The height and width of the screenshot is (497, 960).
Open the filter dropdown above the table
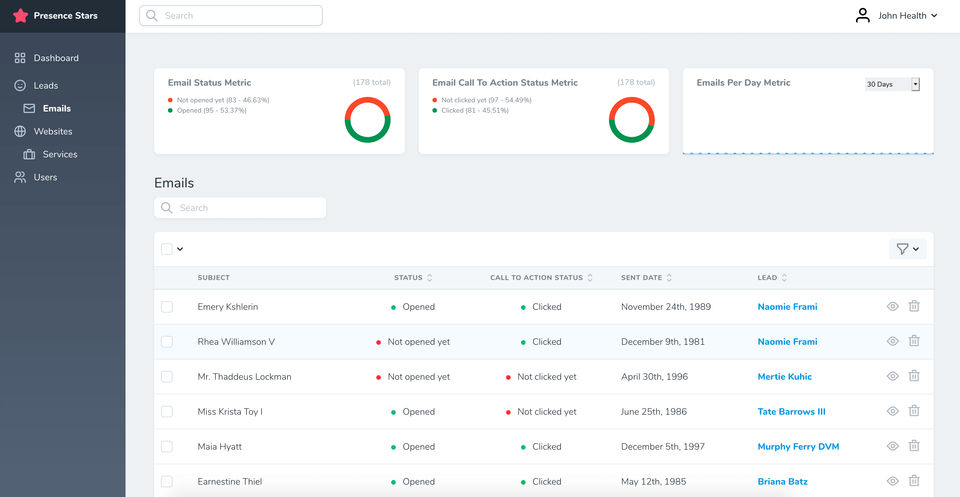(x=907, y=249)
